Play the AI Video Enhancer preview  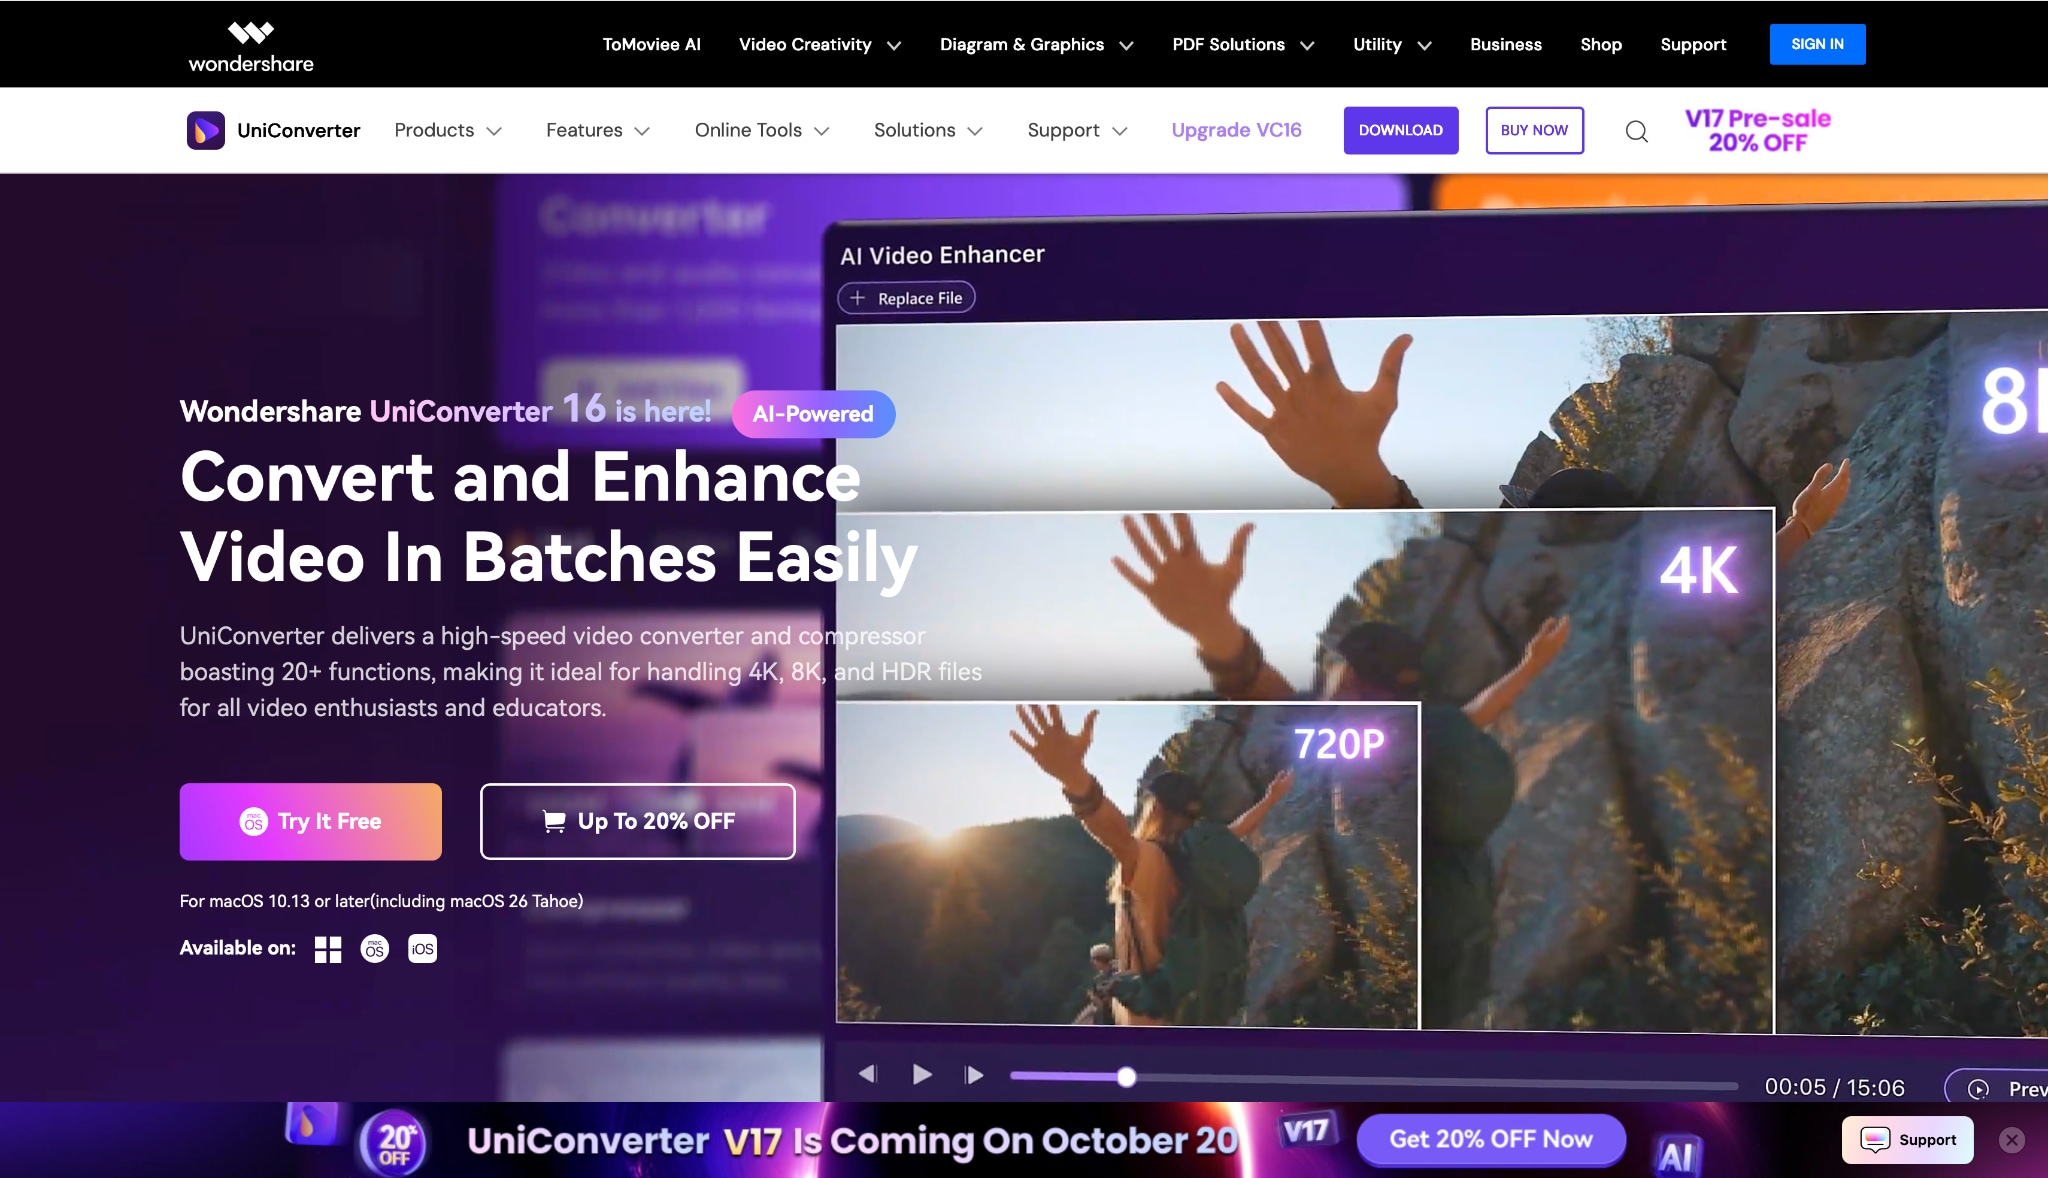[x=921, y=1074]
